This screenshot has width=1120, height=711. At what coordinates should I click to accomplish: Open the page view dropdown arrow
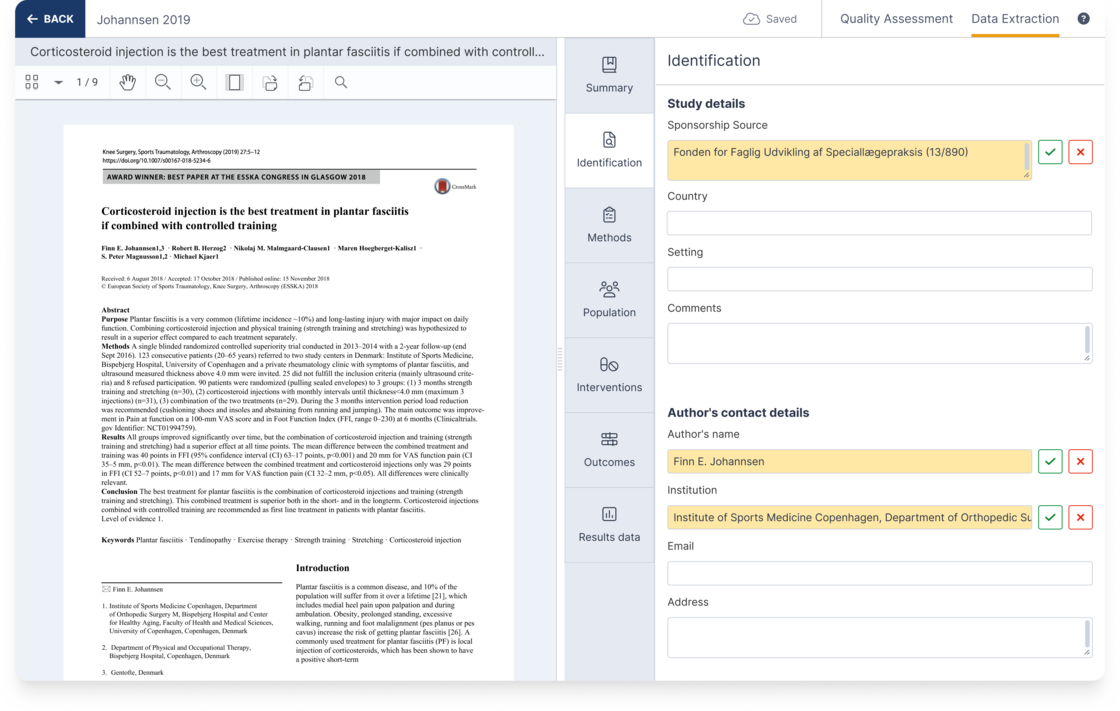(60, 82)
